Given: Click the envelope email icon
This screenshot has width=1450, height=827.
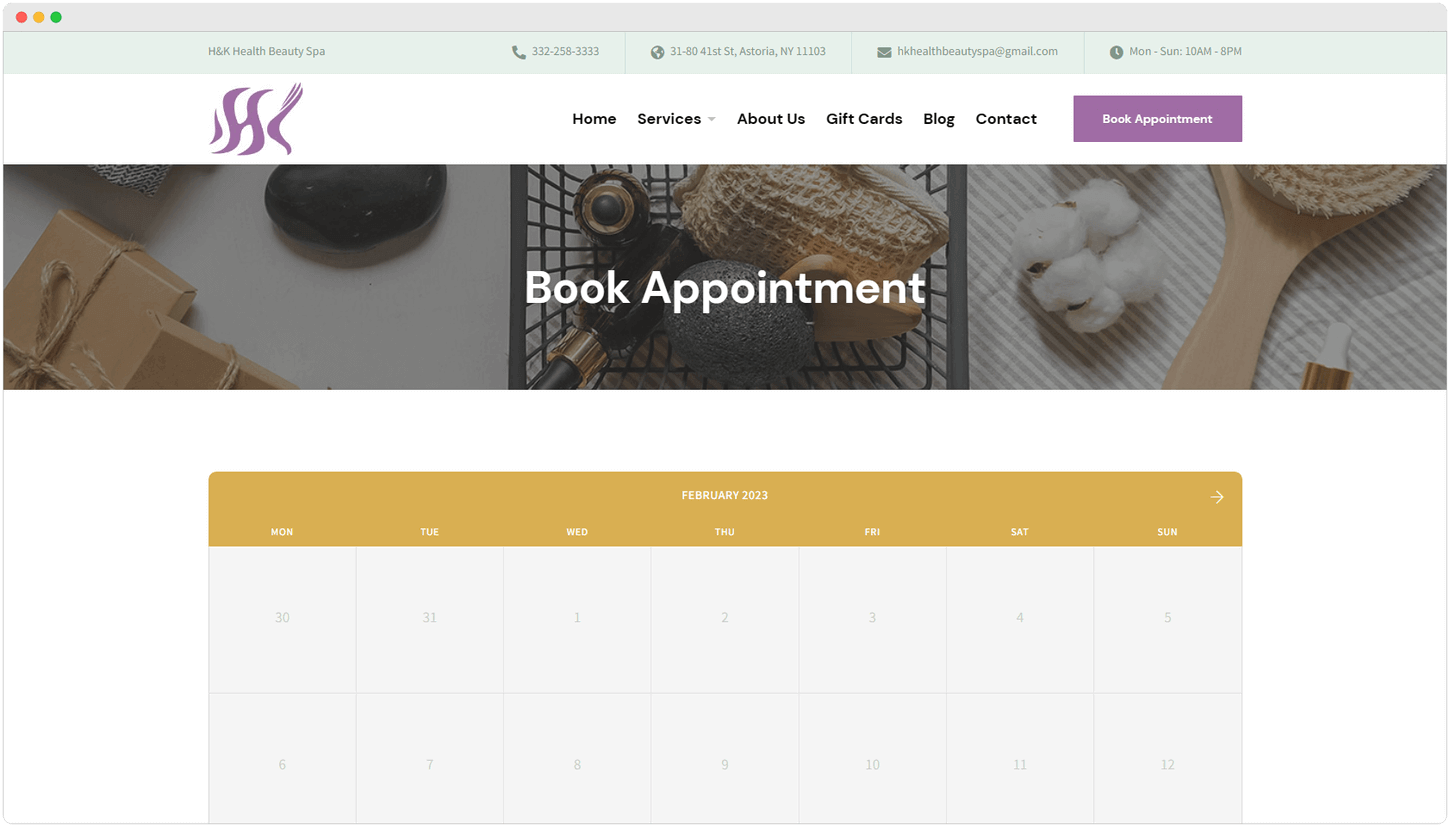Looking at the screenshot, I should pyautogui.click(x=884, y=52).
